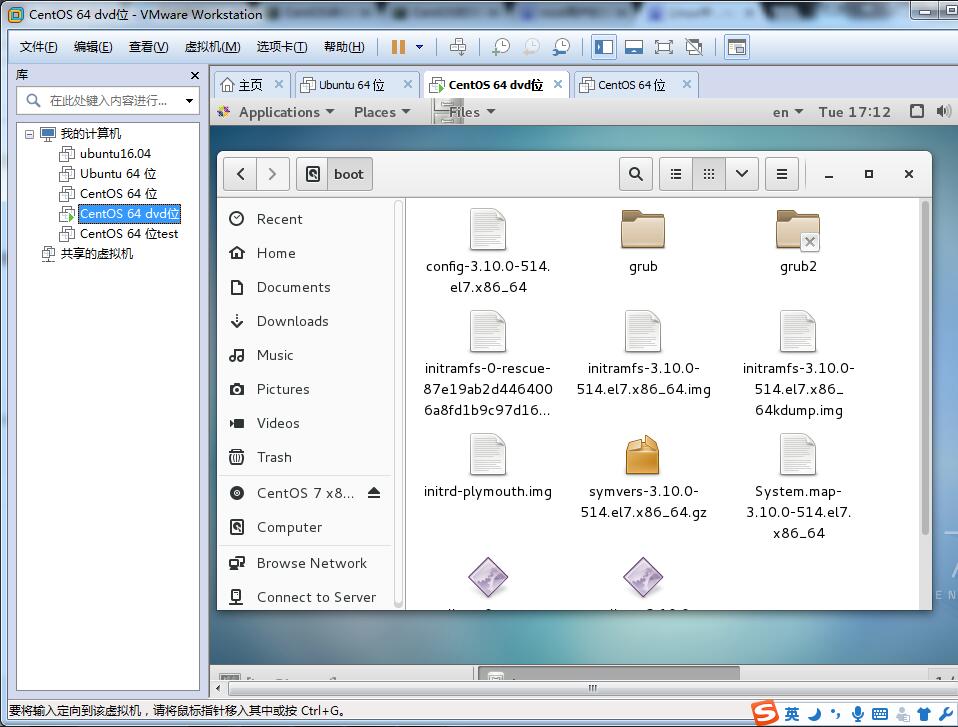The width and height of the screenshot is (958, 727).
Task: Select the grub folder
Action: coord(643,241)
